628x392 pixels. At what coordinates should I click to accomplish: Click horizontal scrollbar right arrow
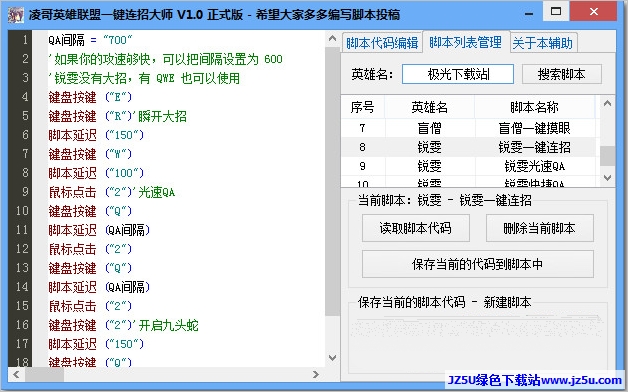click(316, 374)
